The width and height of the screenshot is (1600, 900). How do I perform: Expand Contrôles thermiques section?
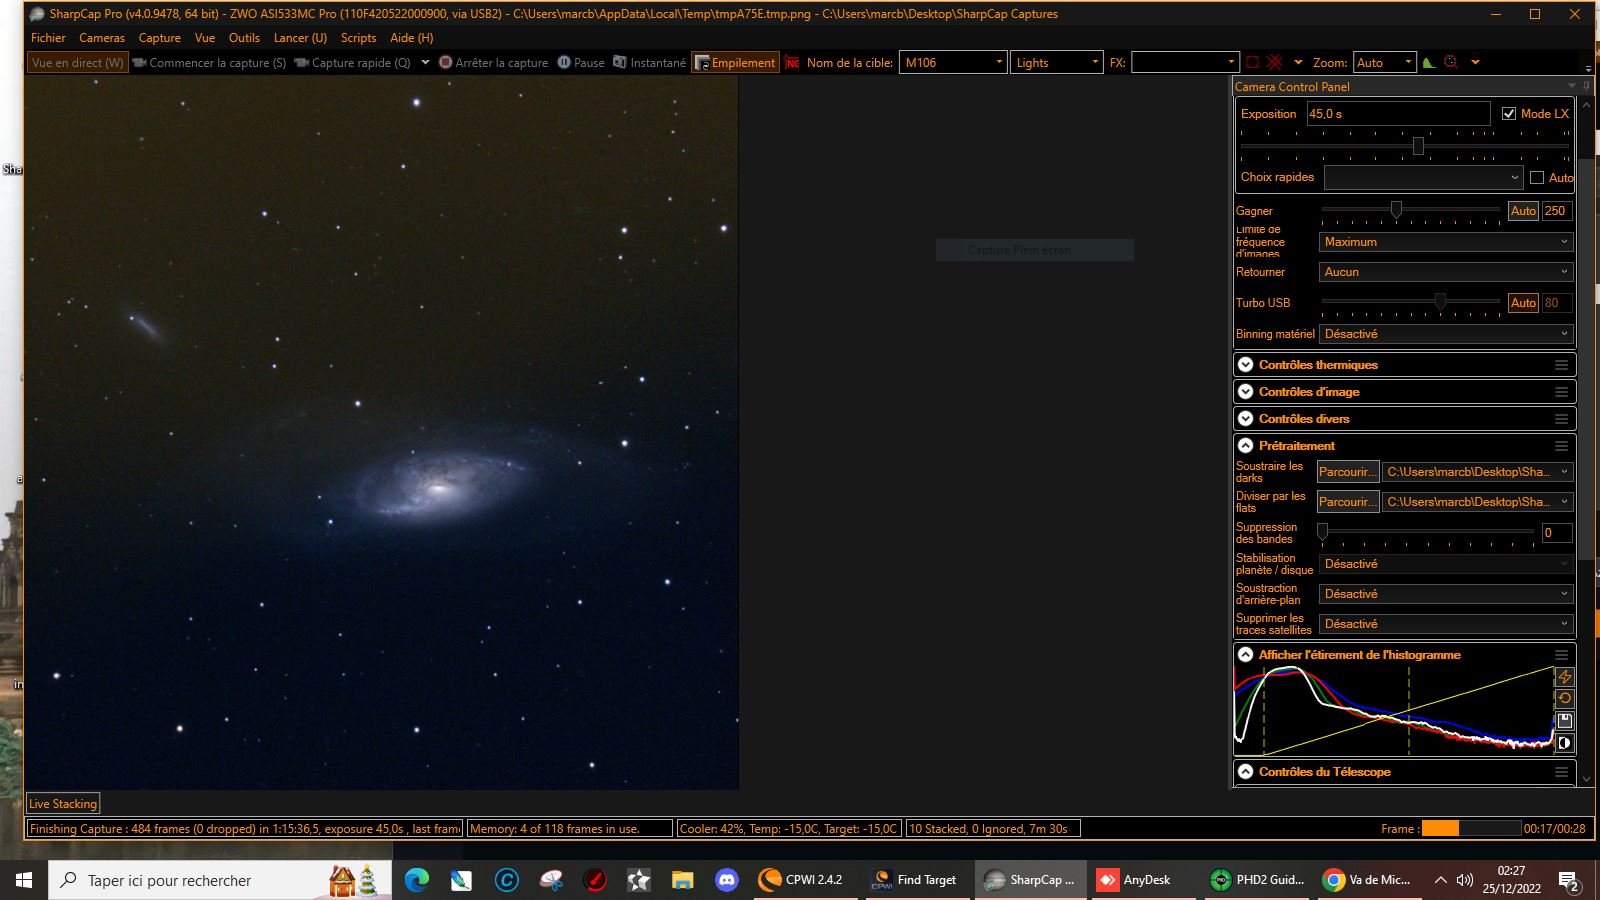pos(1246,365)
